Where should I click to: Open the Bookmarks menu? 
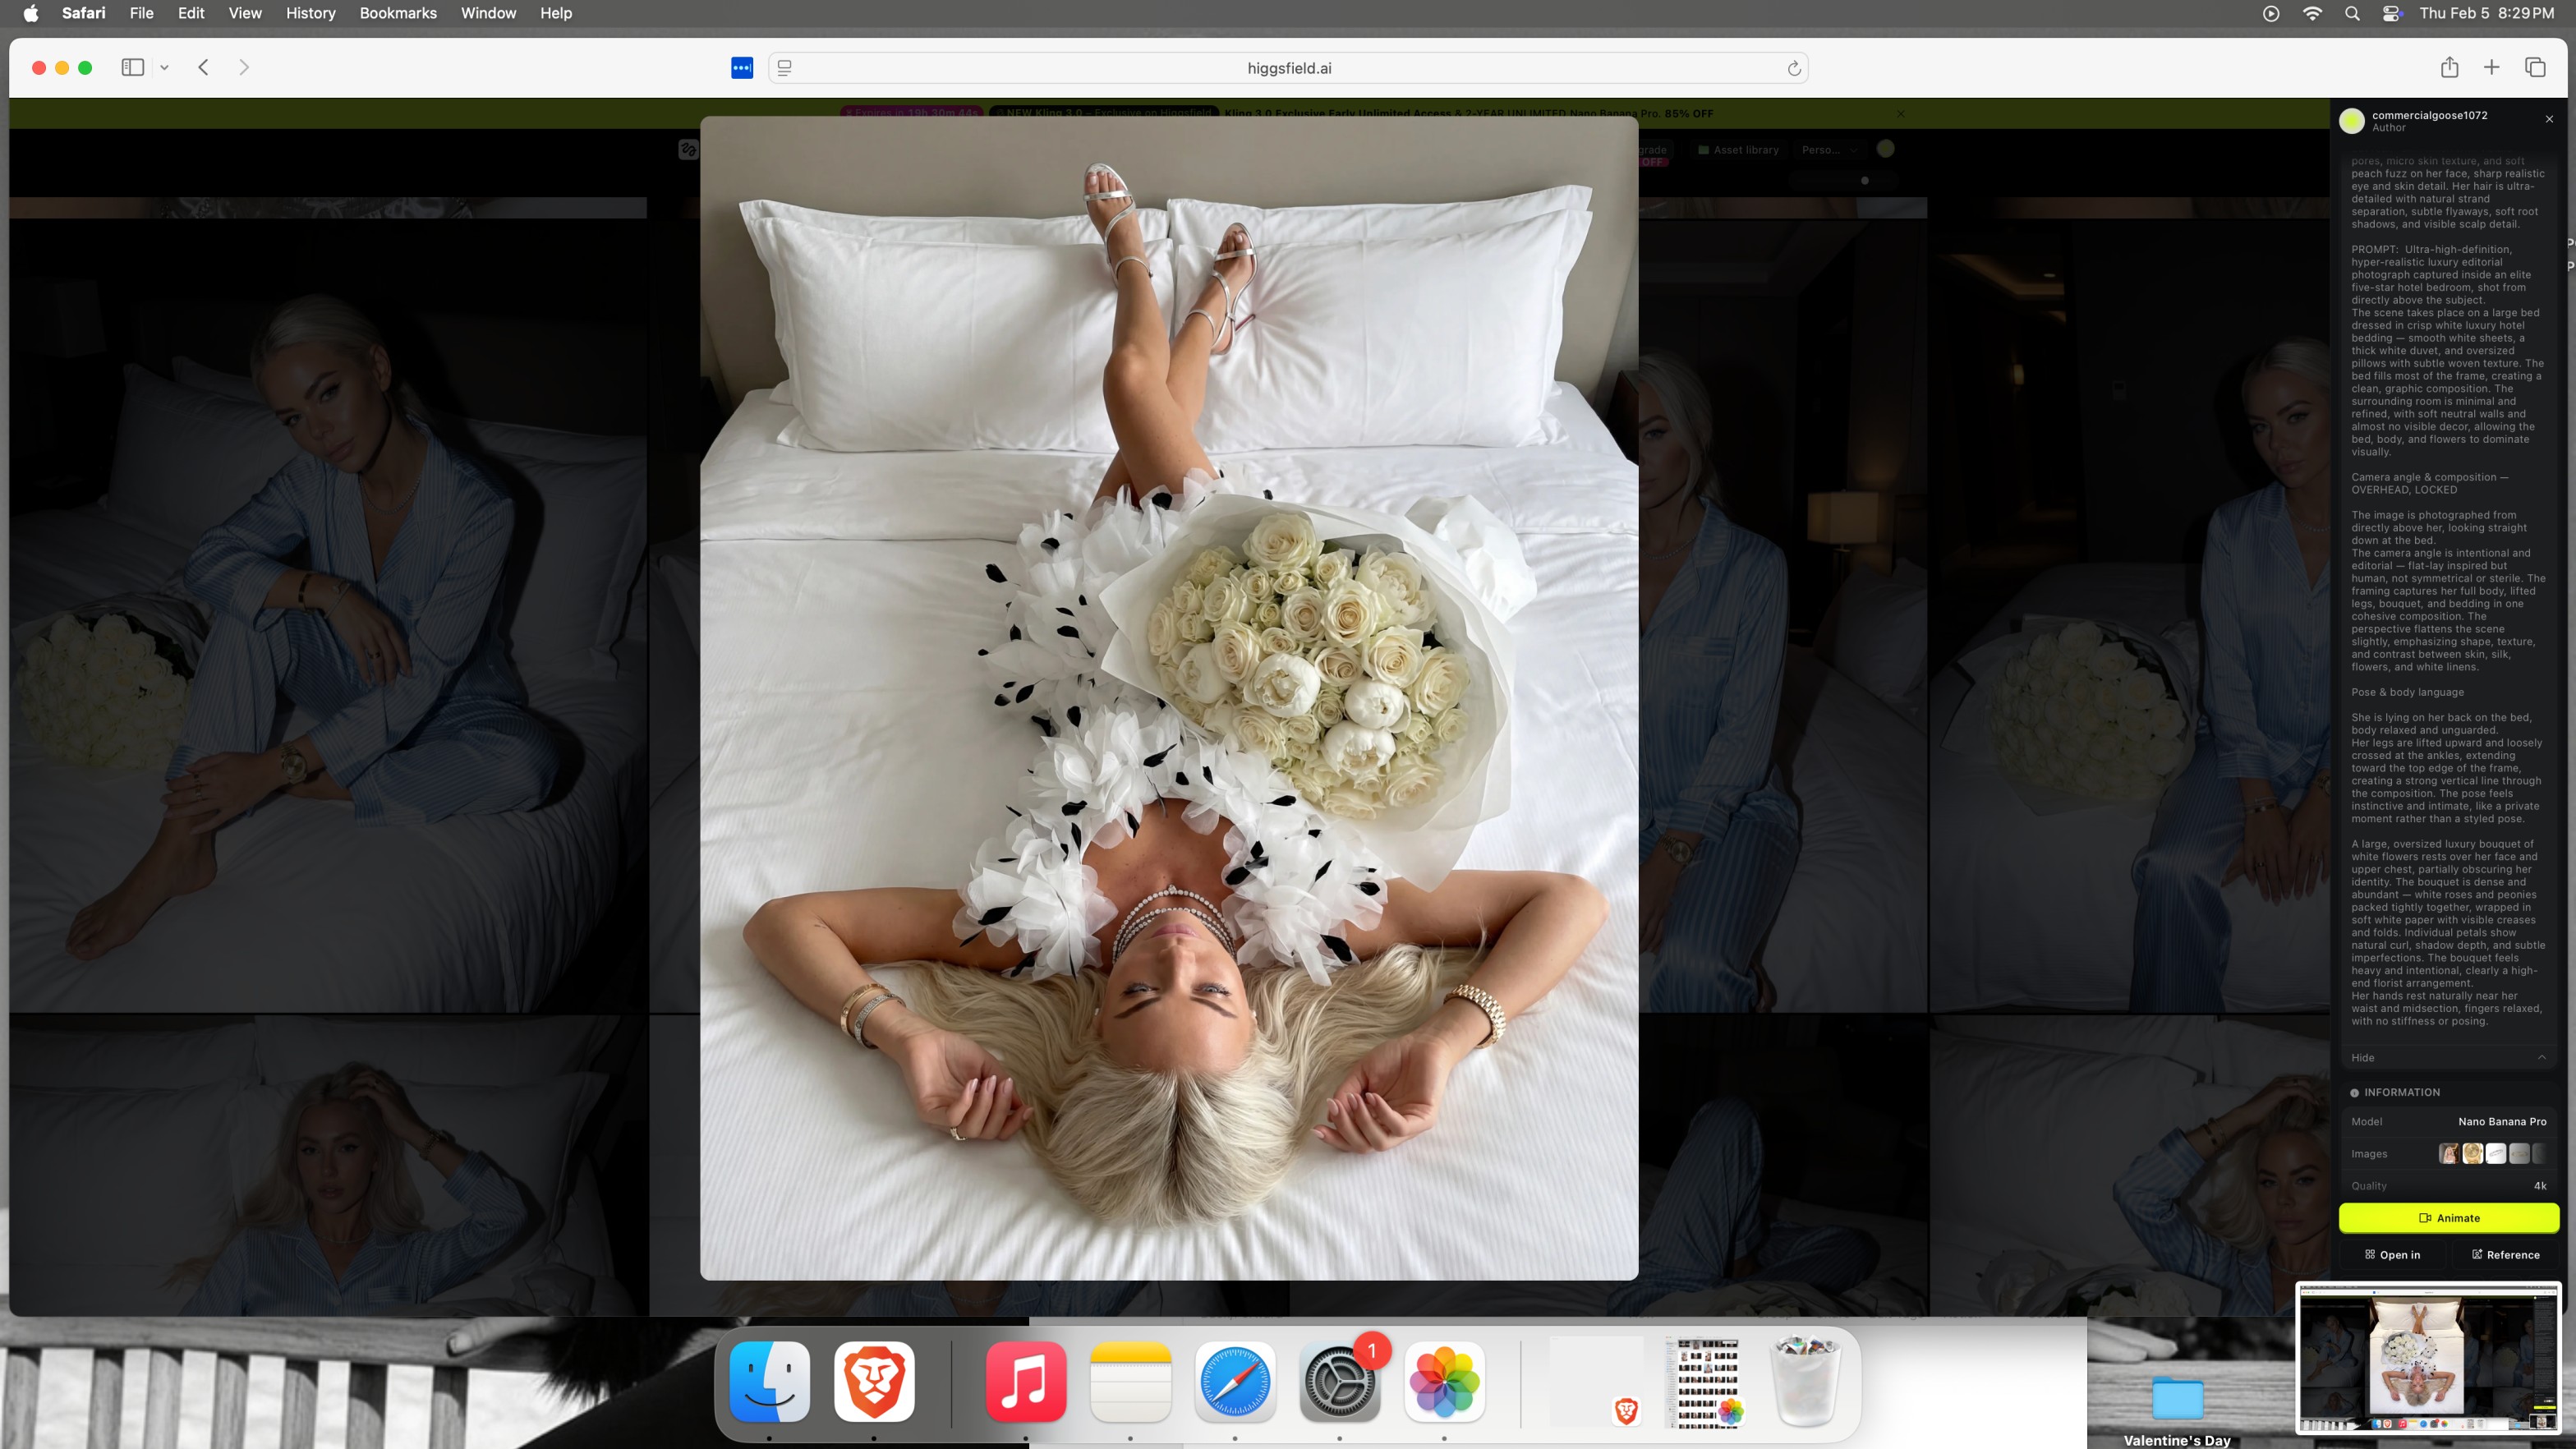(397, 13)
